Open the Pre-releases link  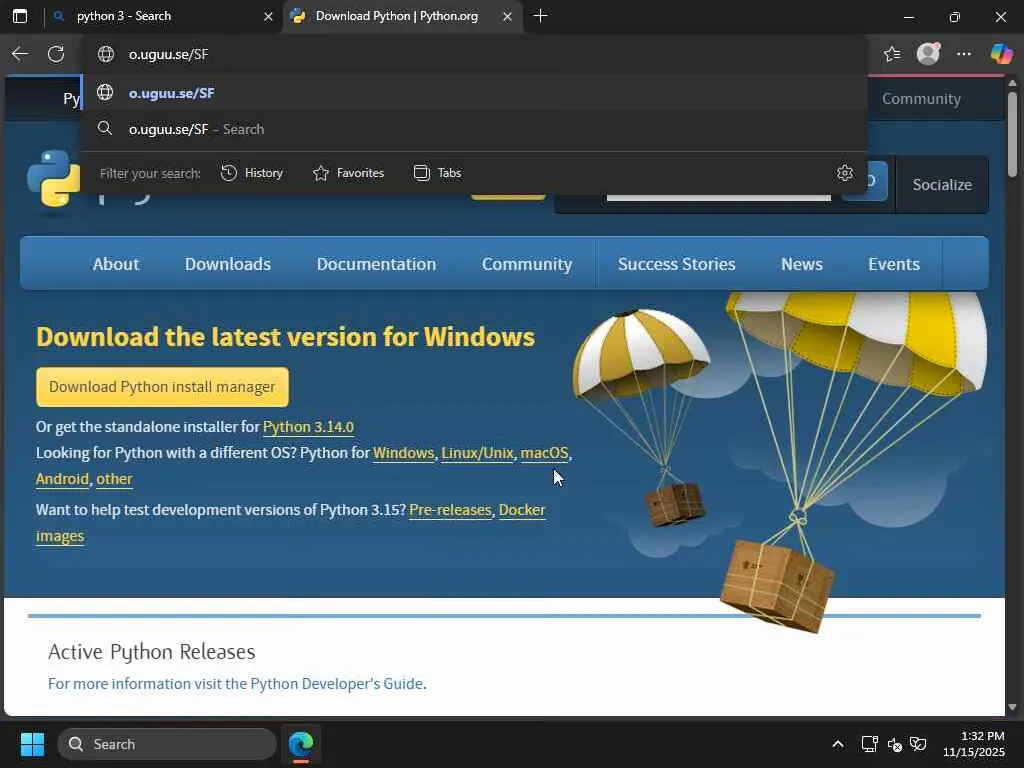[x=450, y=510]
